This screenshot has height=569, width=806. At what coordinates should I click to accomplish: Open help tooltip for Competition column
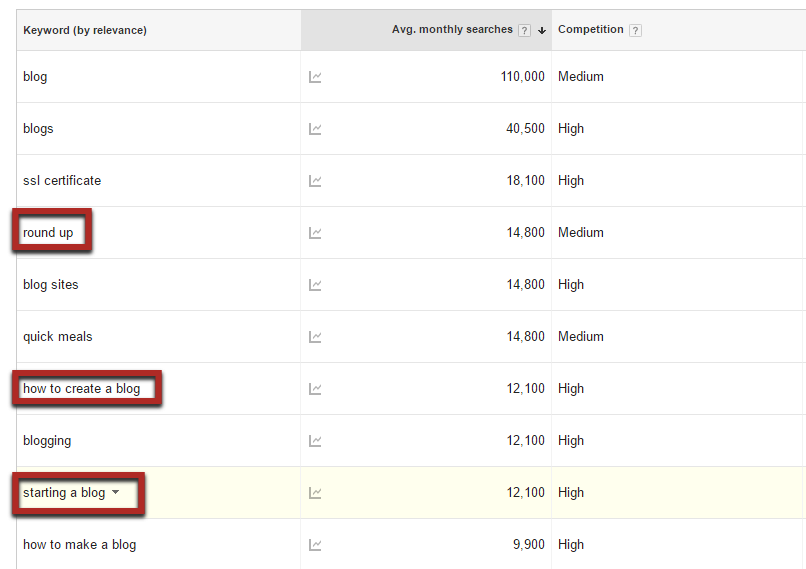(635, 30)
